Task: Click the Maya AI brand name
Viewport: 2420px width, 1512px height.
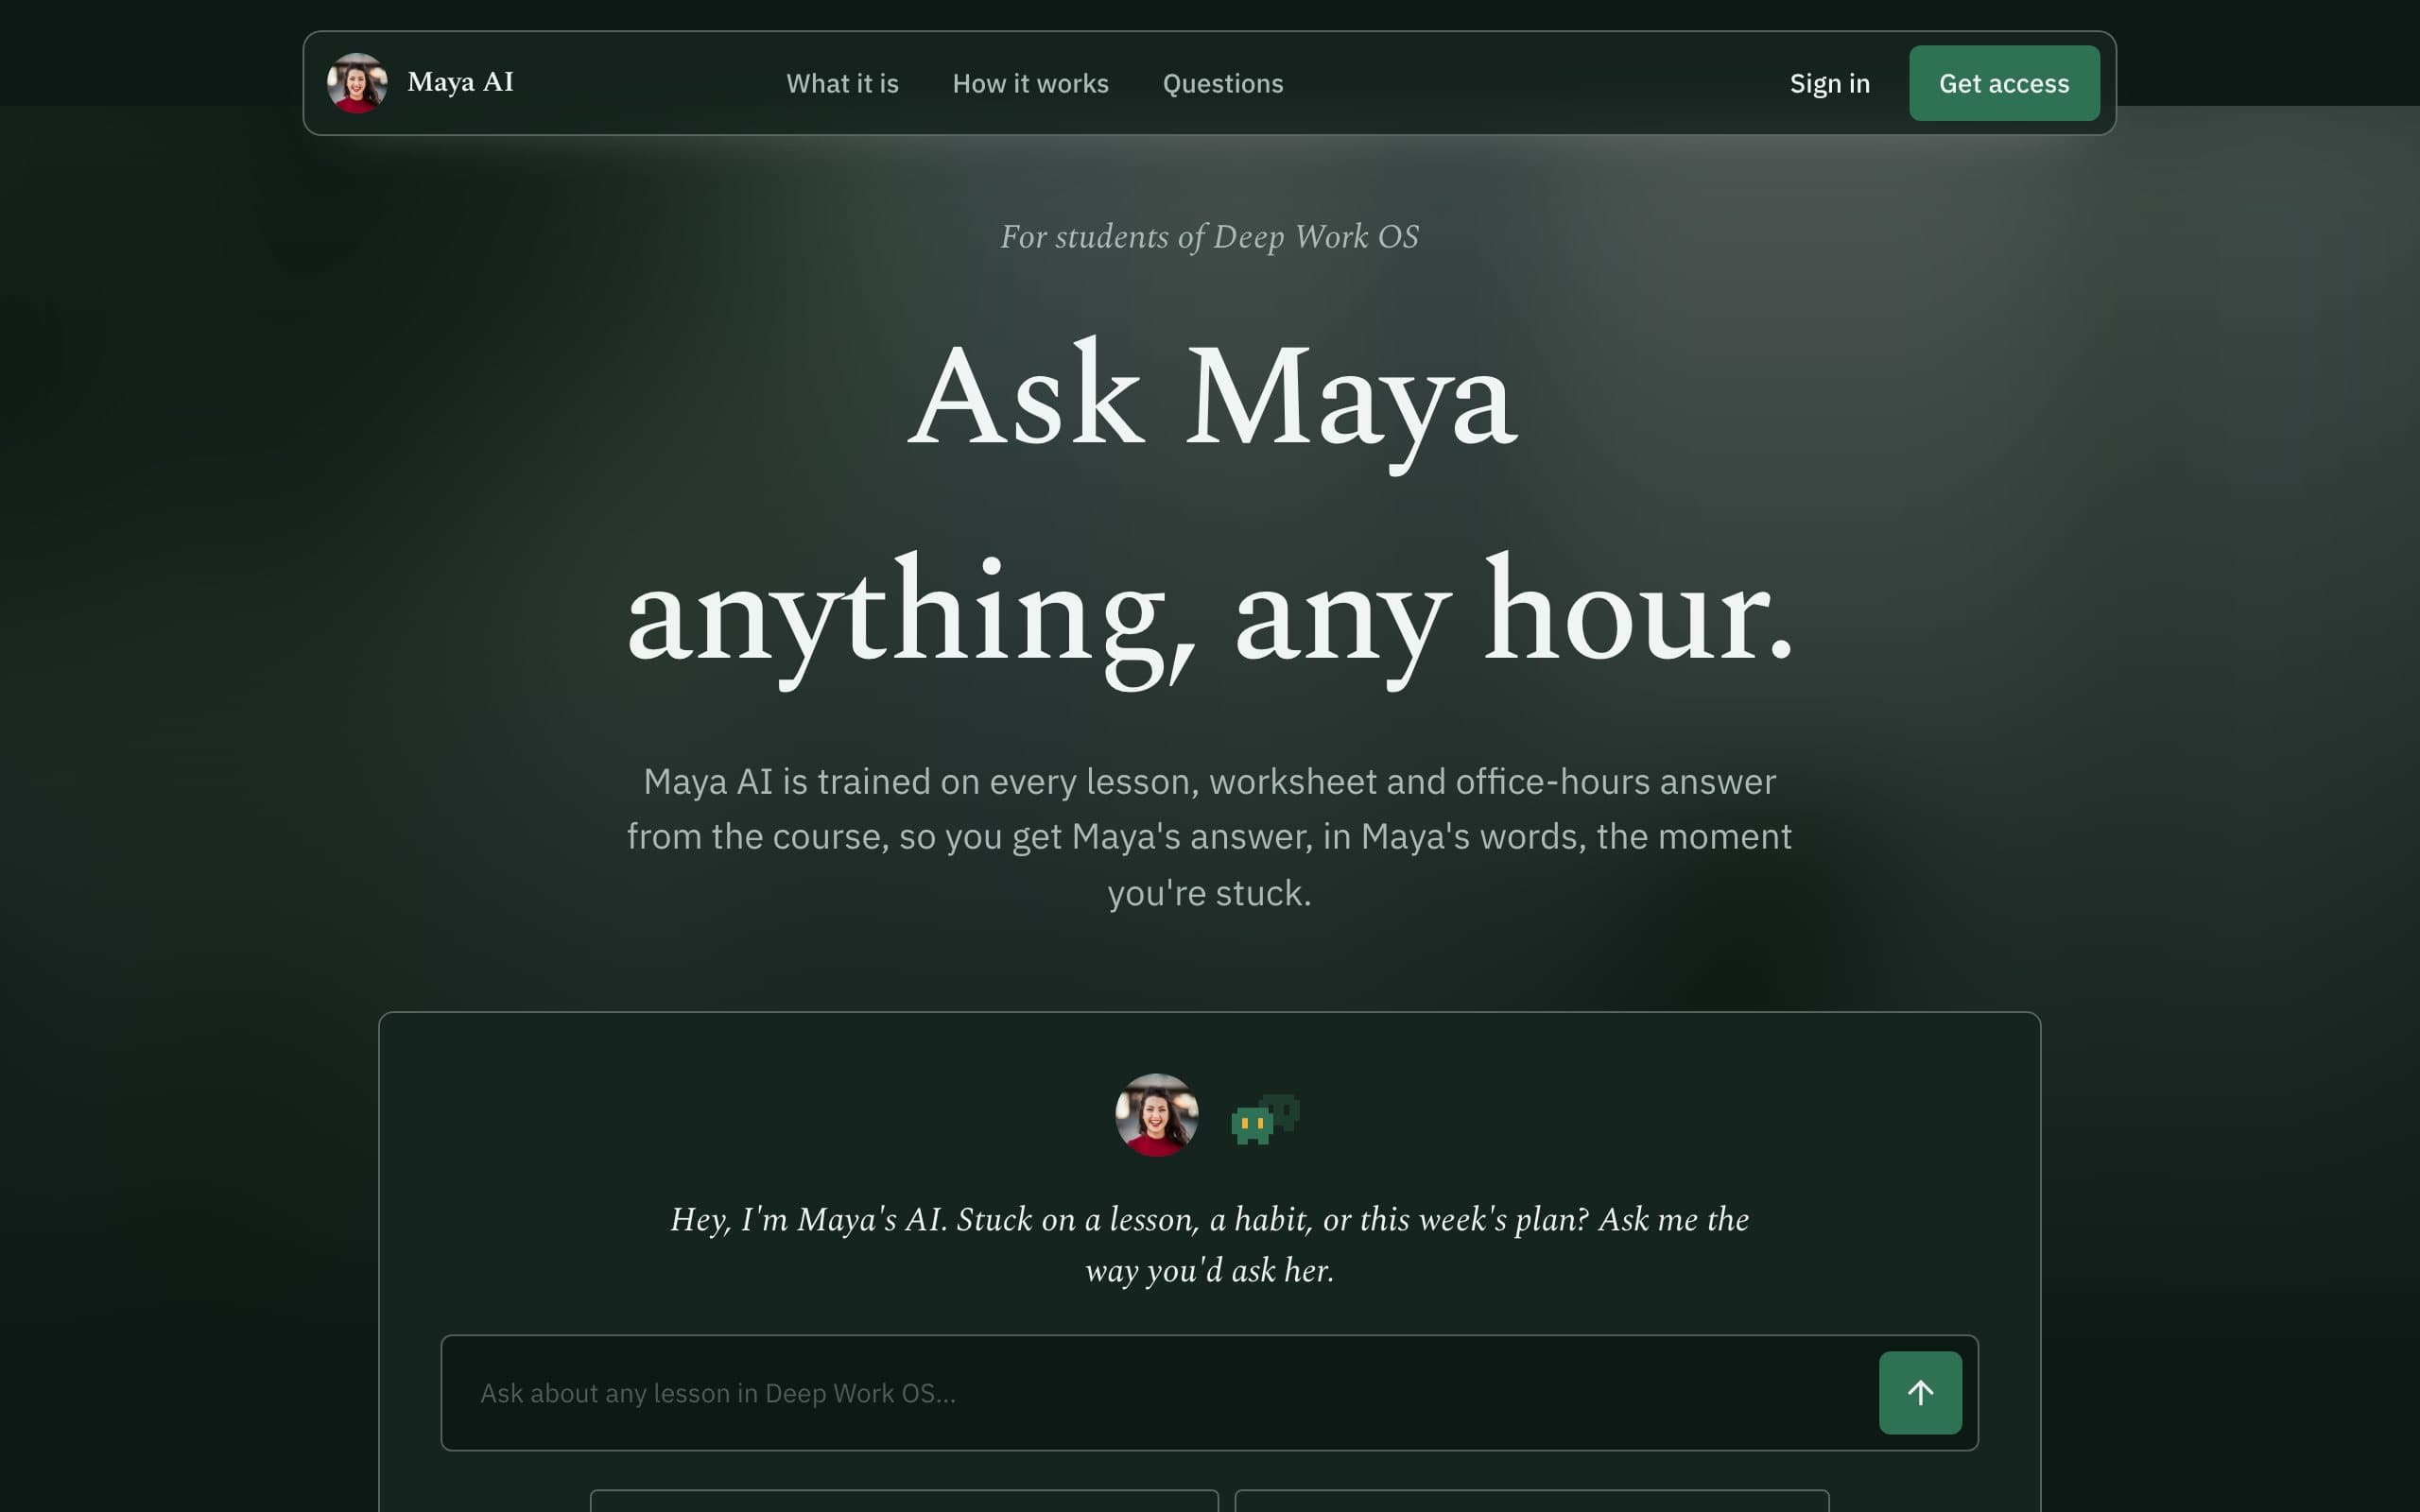Action: coord(460,82)
